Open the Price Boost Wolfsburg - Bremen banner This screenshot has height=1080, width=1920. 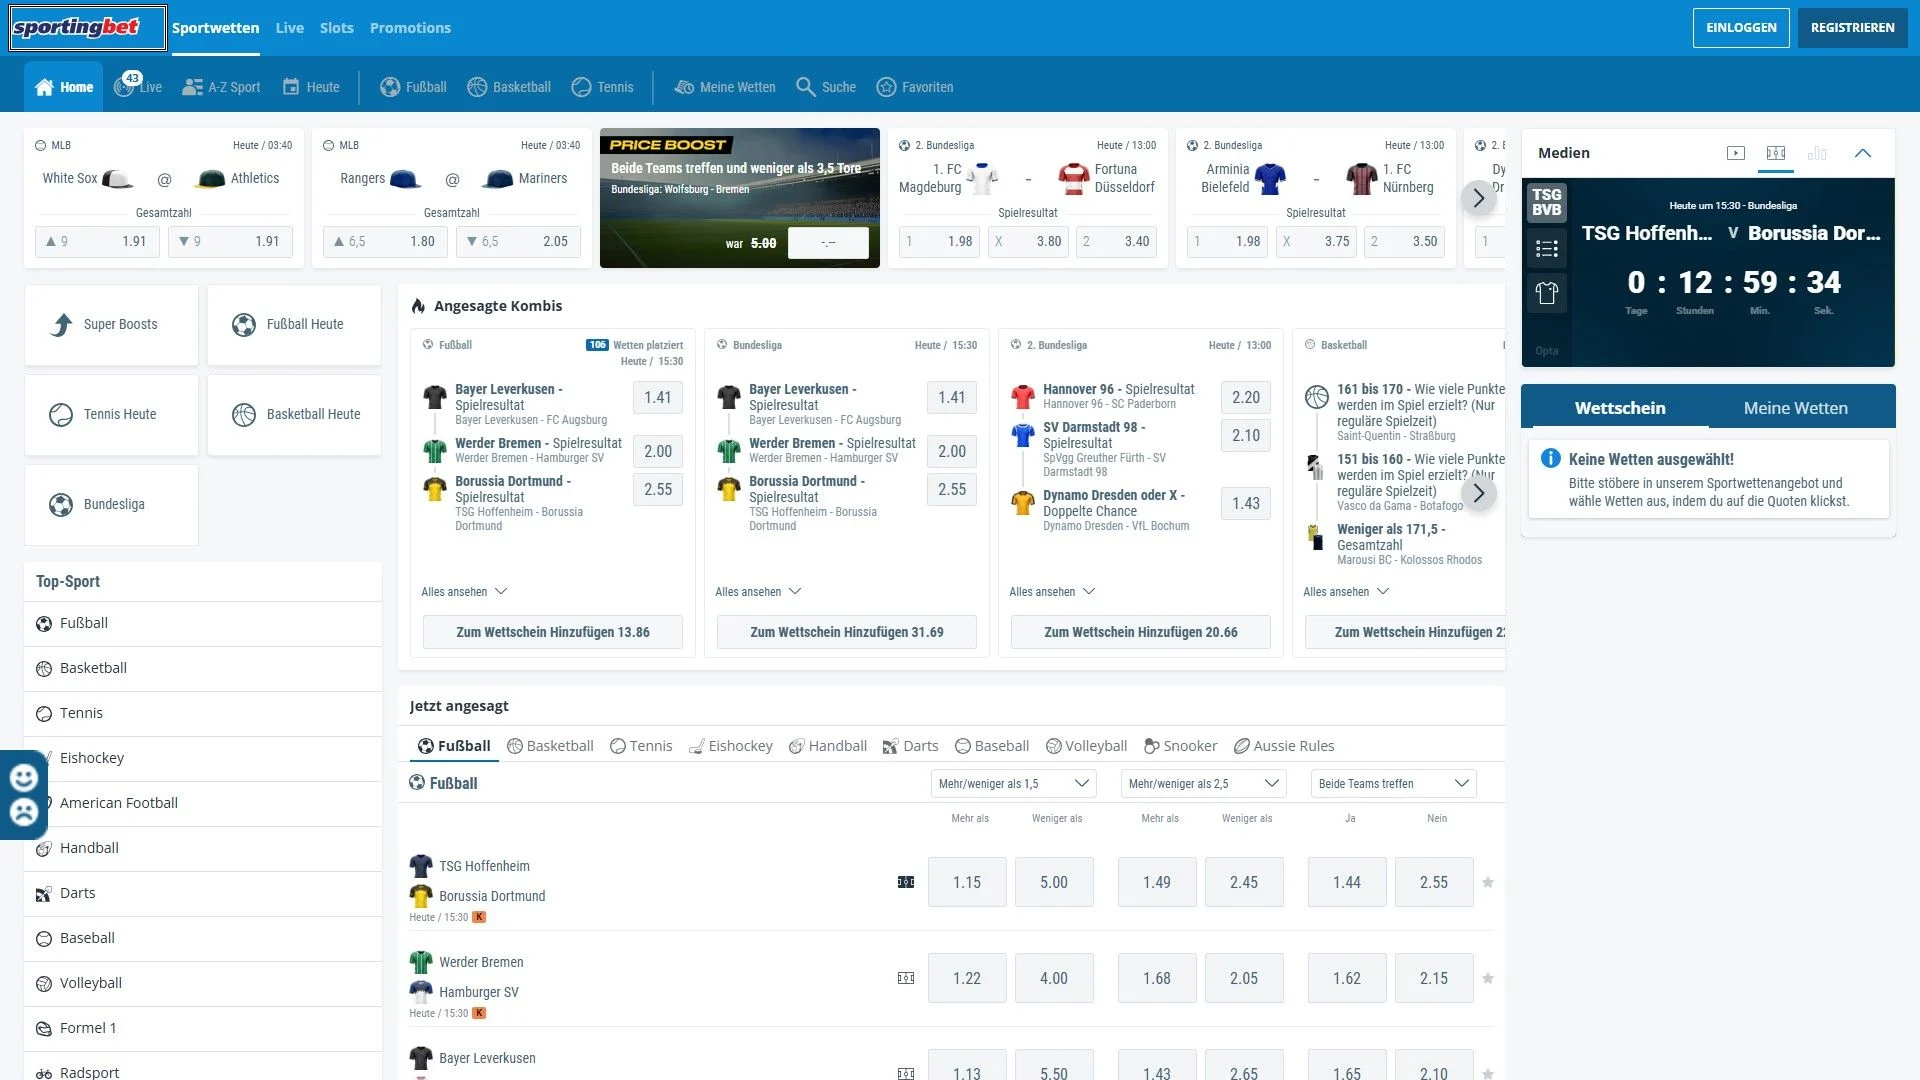click(740, 198)
